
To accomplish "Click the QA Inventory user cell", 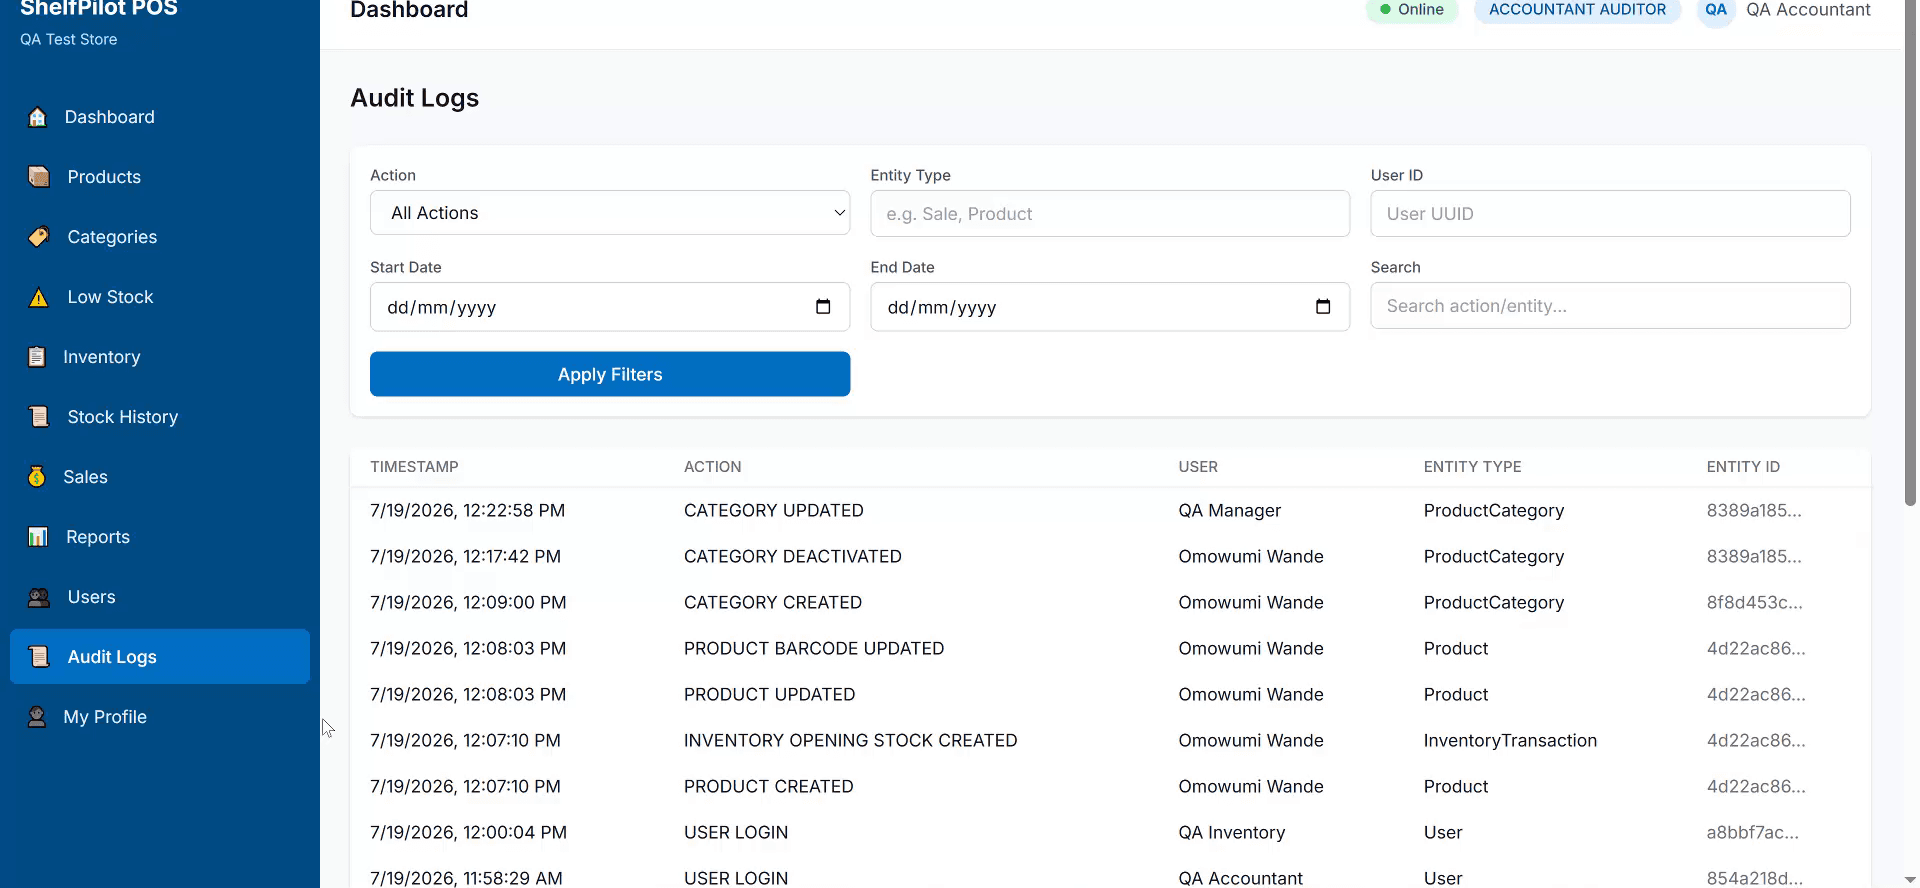I will click(1232, 832).
